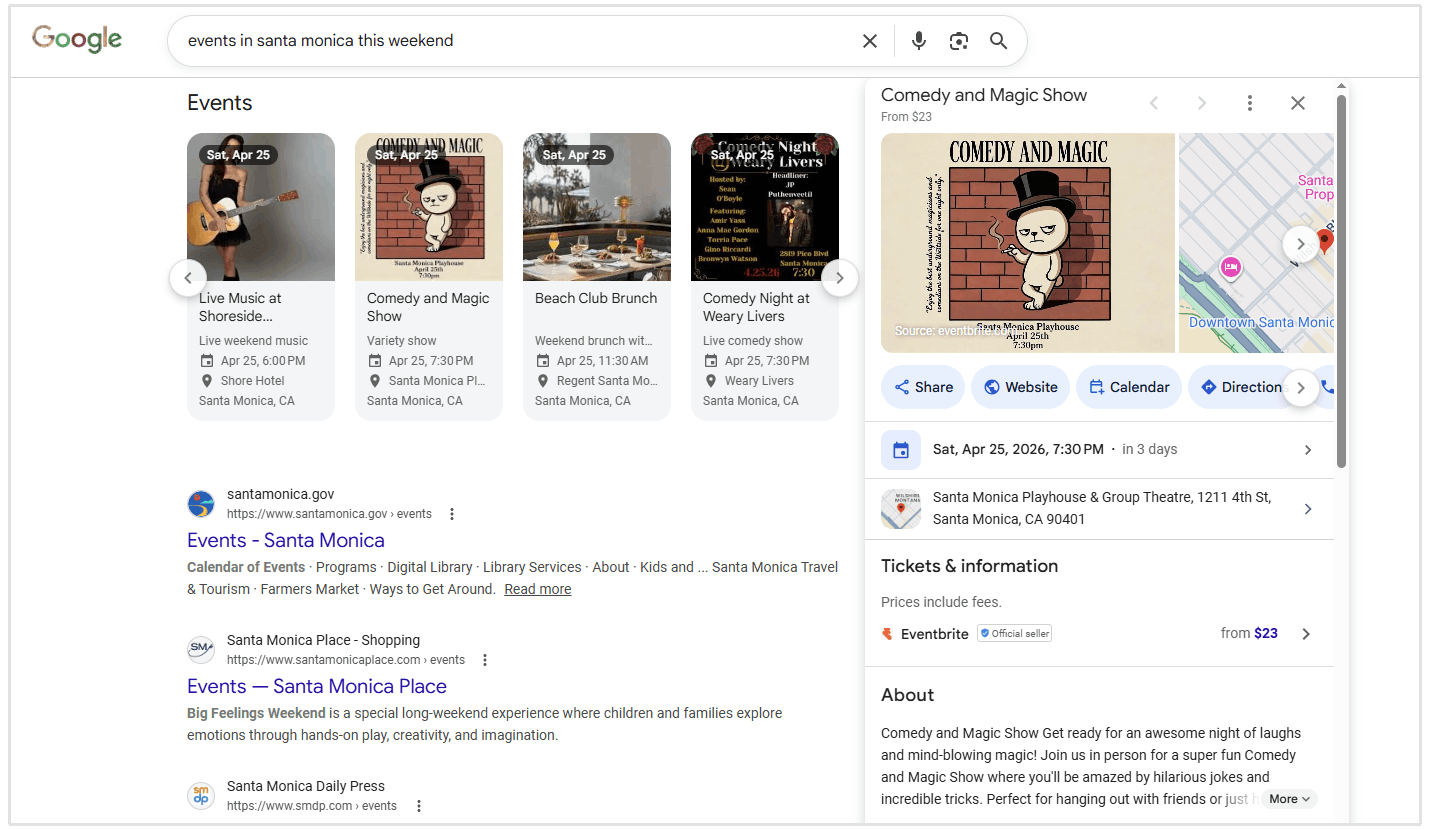
Task: Close the Comedy and Magic Show panel
Action: pyautogui.click(x=1297, y=102)
